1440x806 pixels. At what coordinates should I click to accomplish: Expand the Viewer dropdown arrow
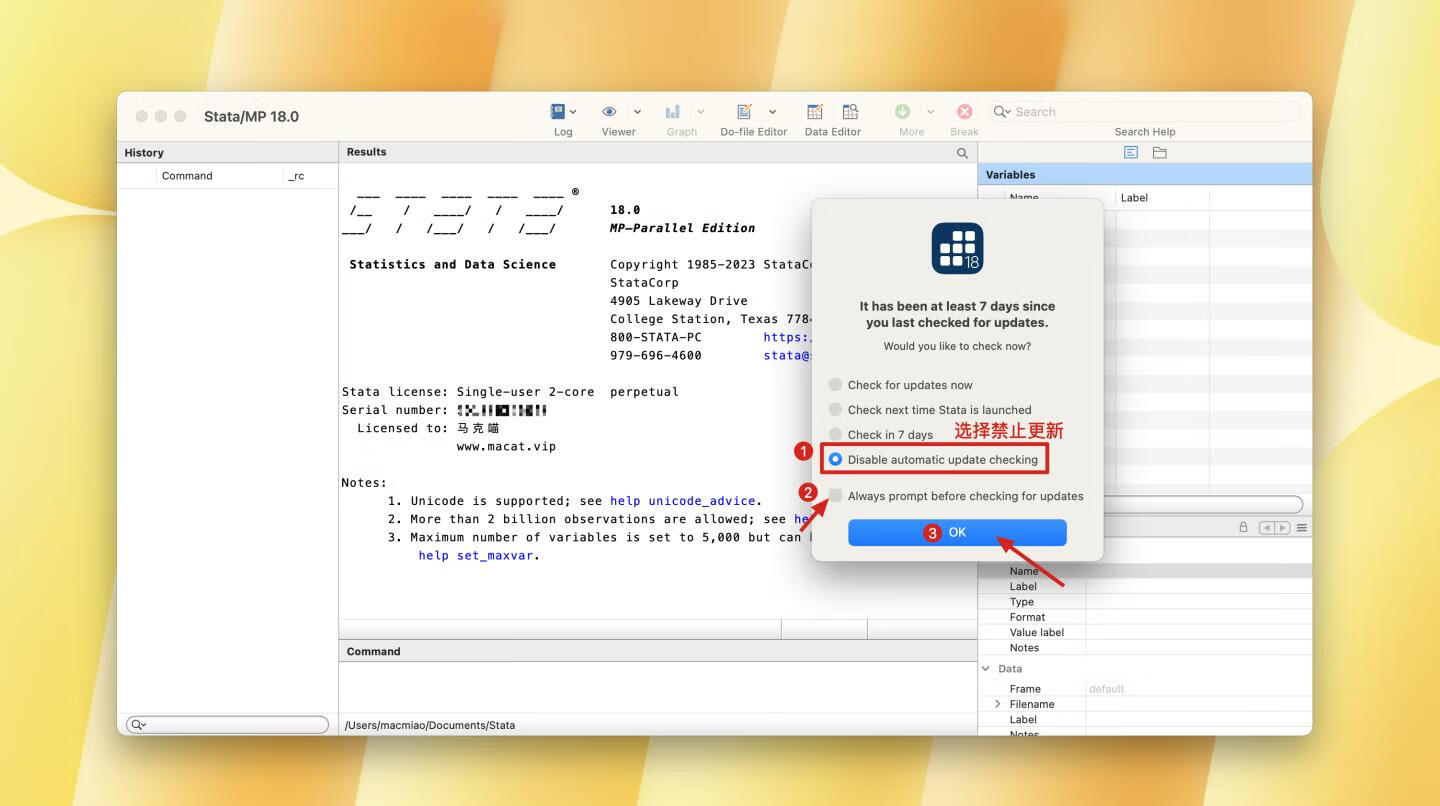click(637, 112)
